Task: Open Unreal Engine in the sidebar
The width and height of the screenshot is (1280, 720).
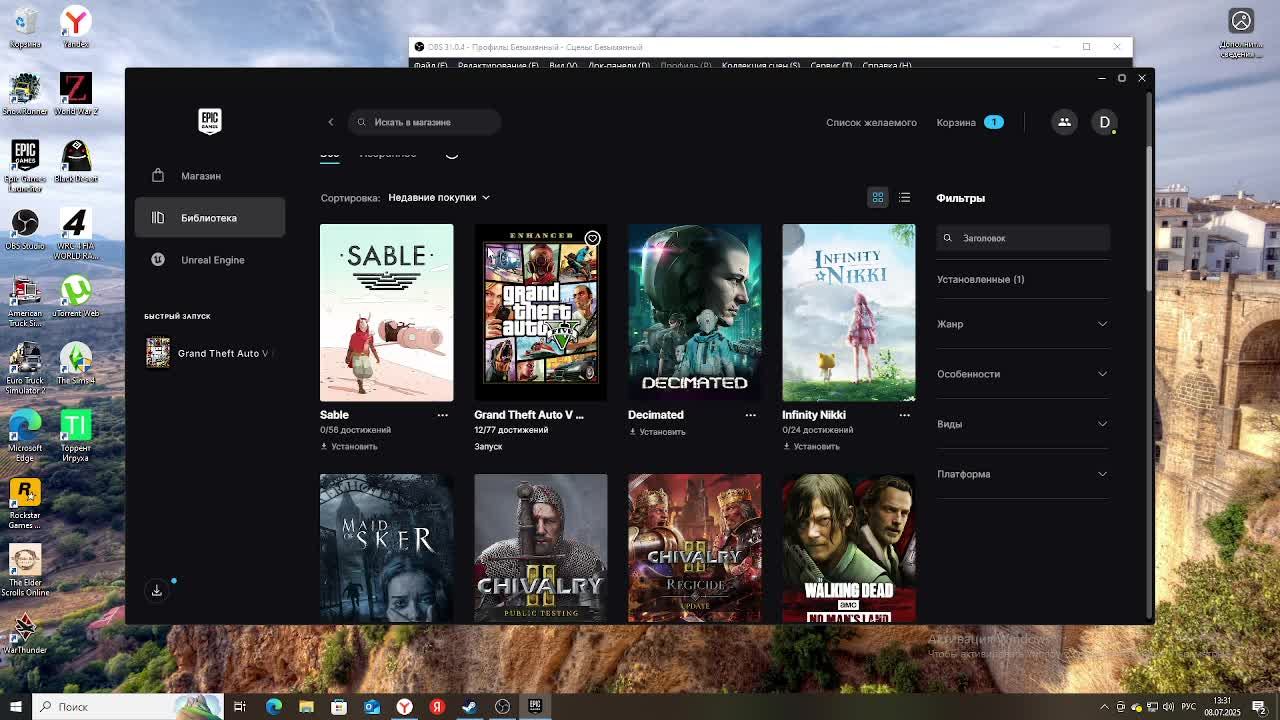Action: point(210,260)
